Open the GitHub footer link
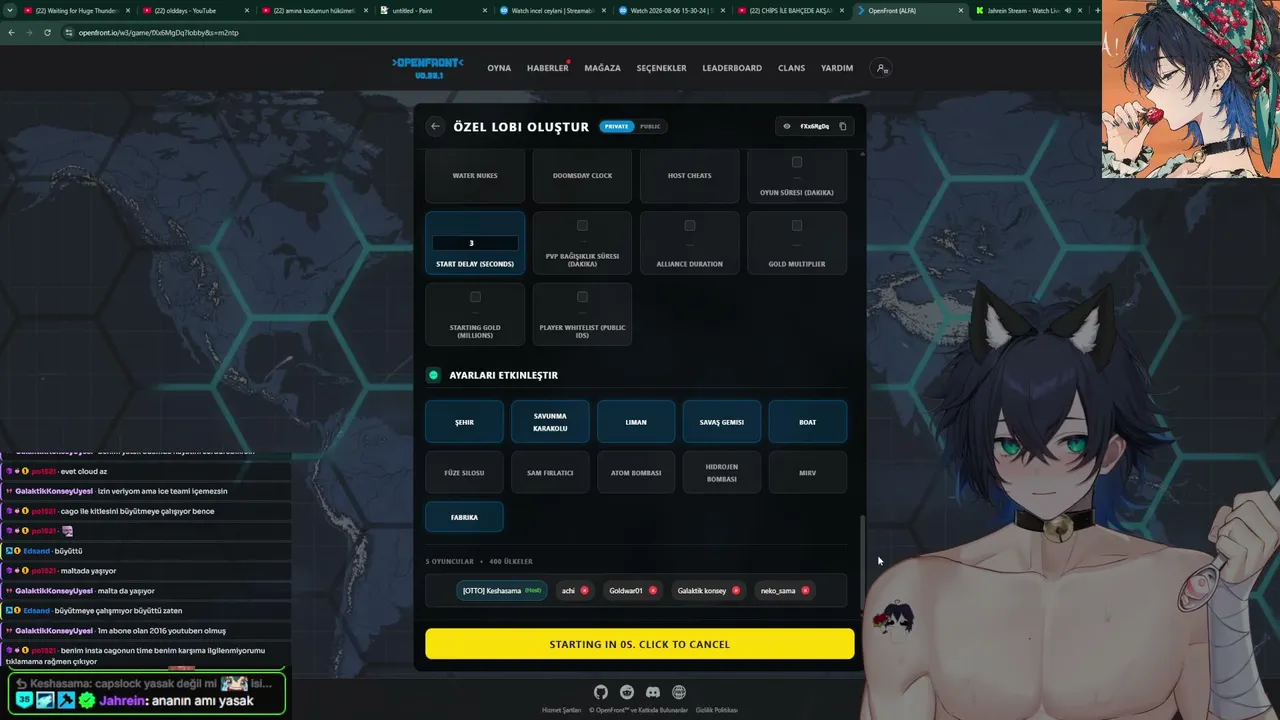The width and height of the screenshot is (1280, 720). 600,692
